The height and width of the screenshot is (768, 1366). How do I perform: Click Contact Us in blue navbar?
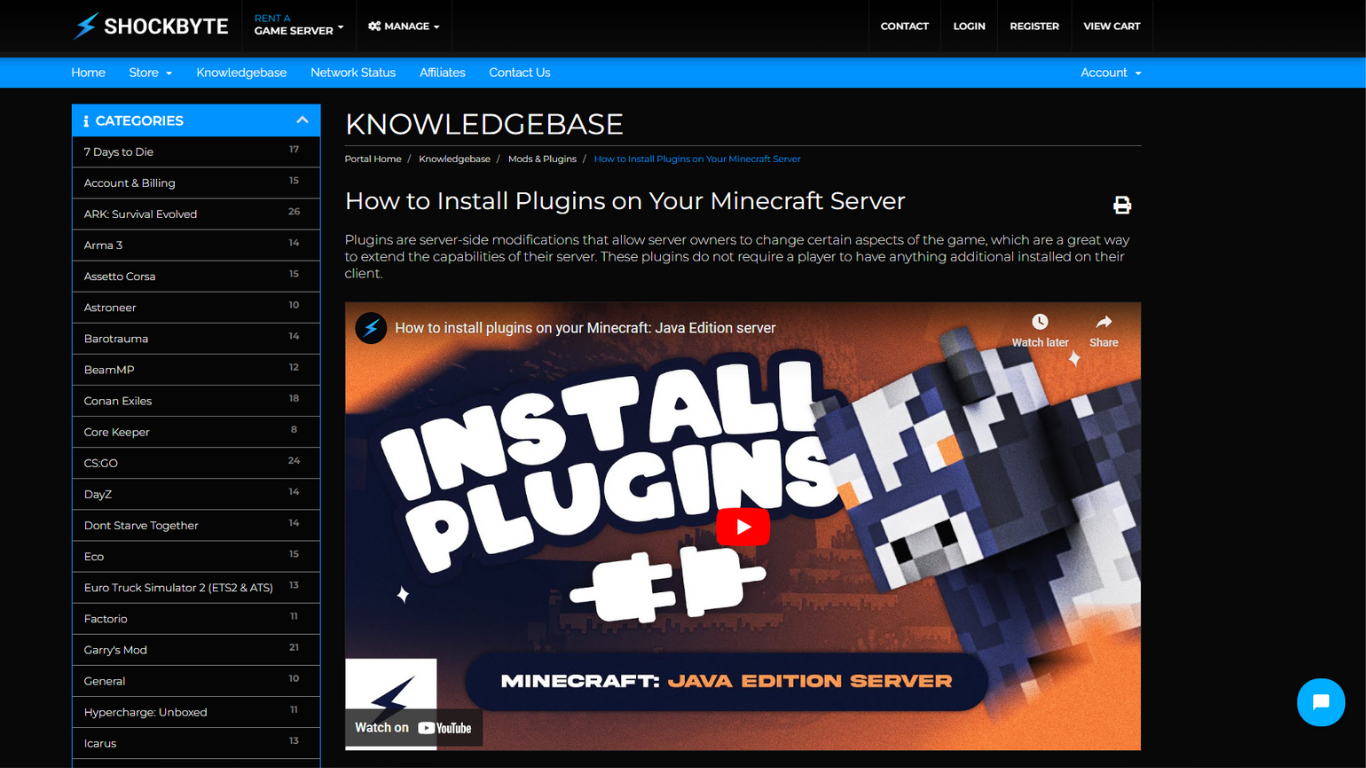[520, 73]
